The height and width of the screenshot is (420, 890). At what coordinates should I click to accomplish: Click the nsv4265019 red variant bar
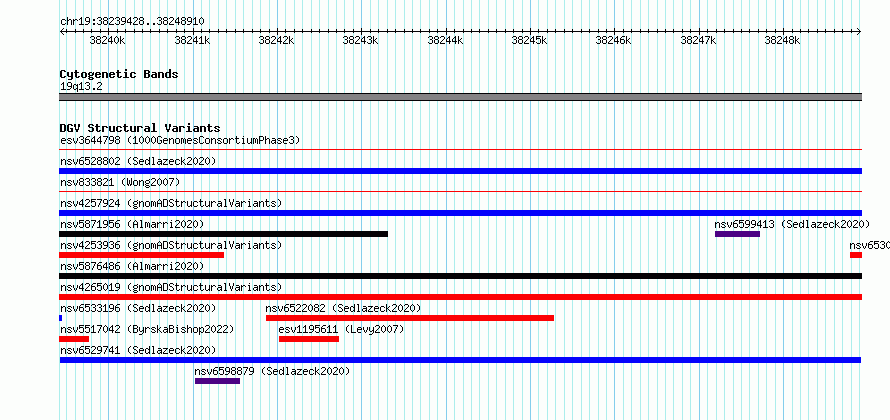[460, 297]
